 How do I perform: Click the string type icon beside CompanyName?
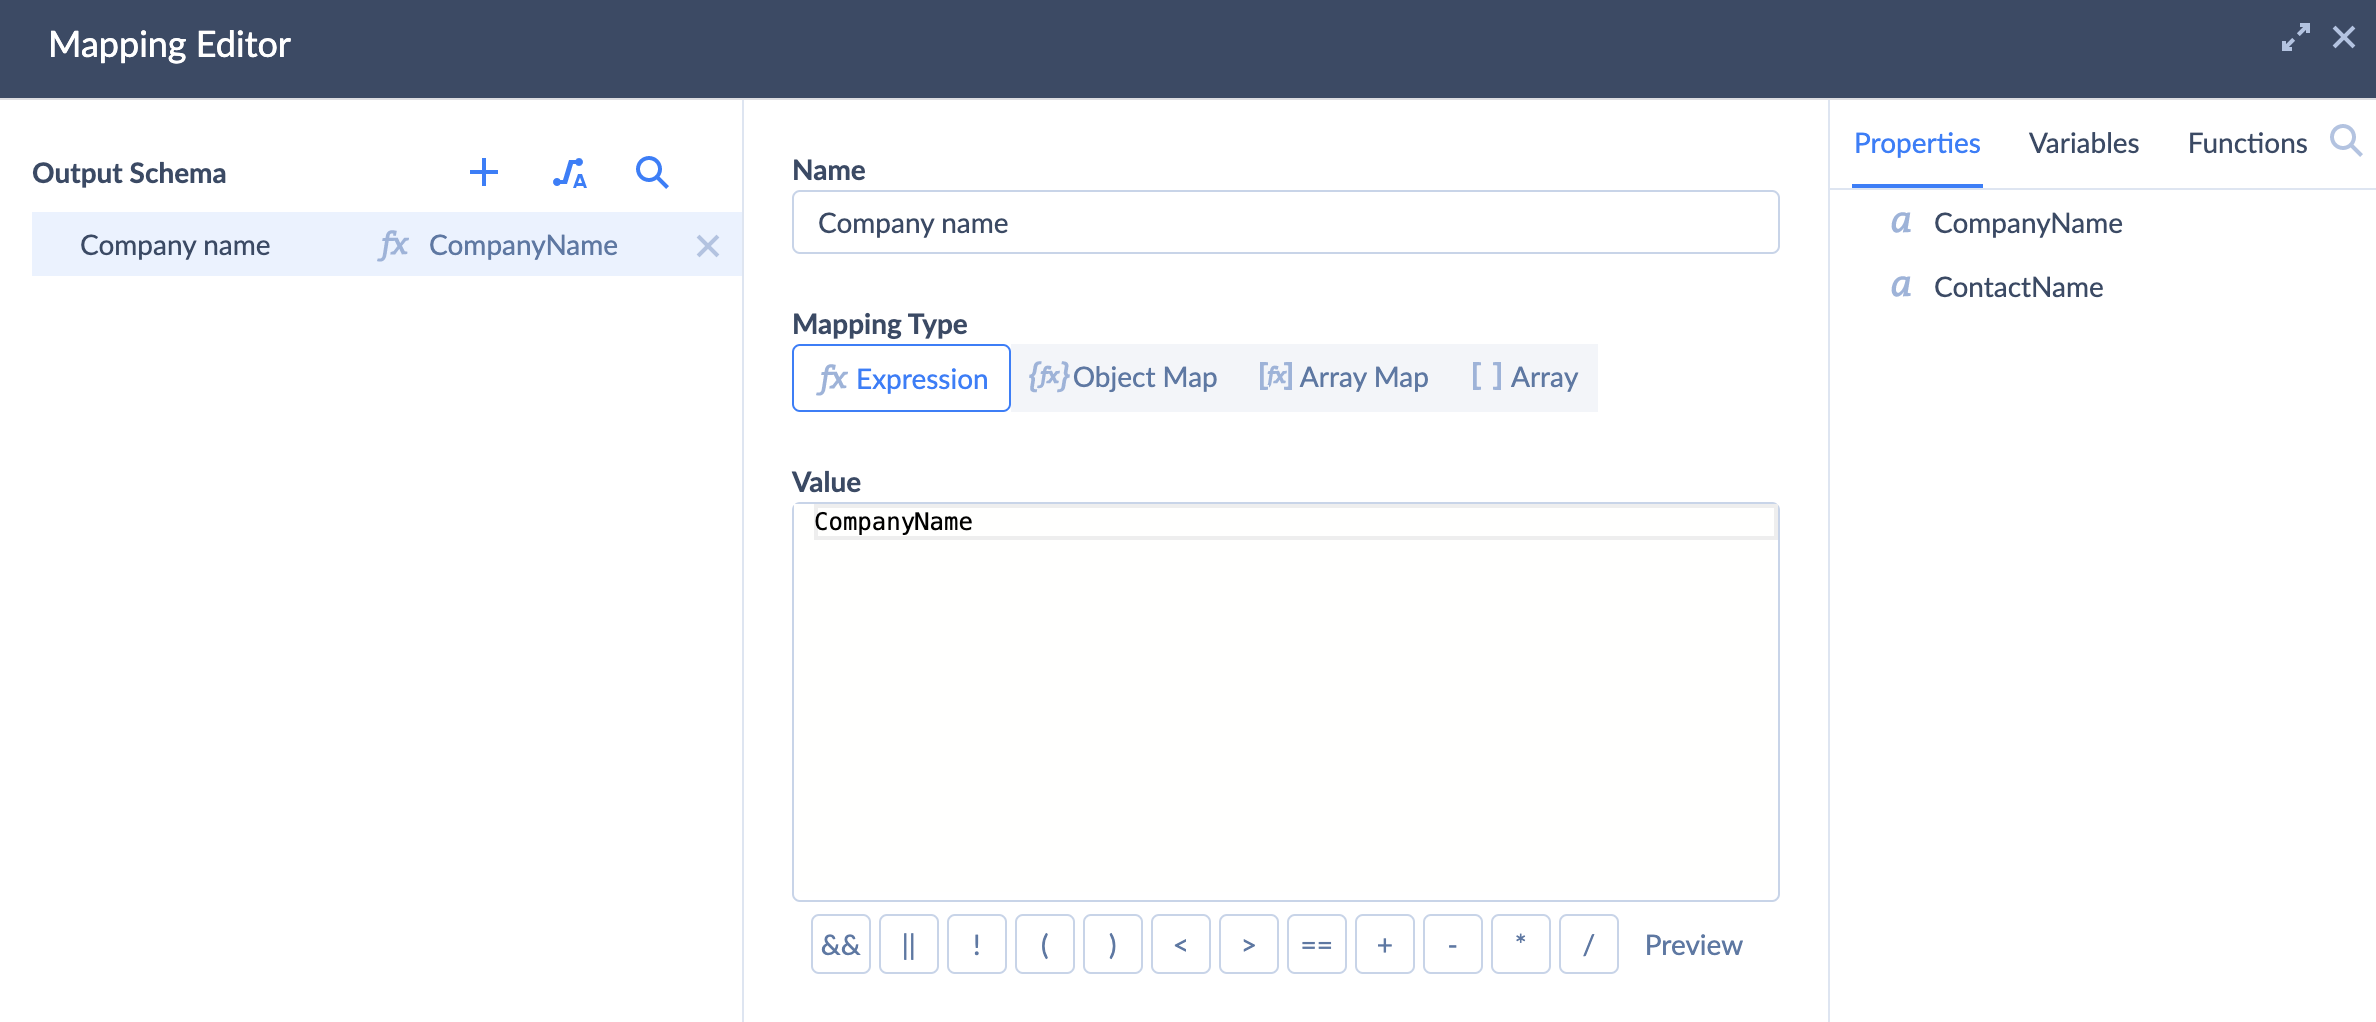coord(1901,222)
